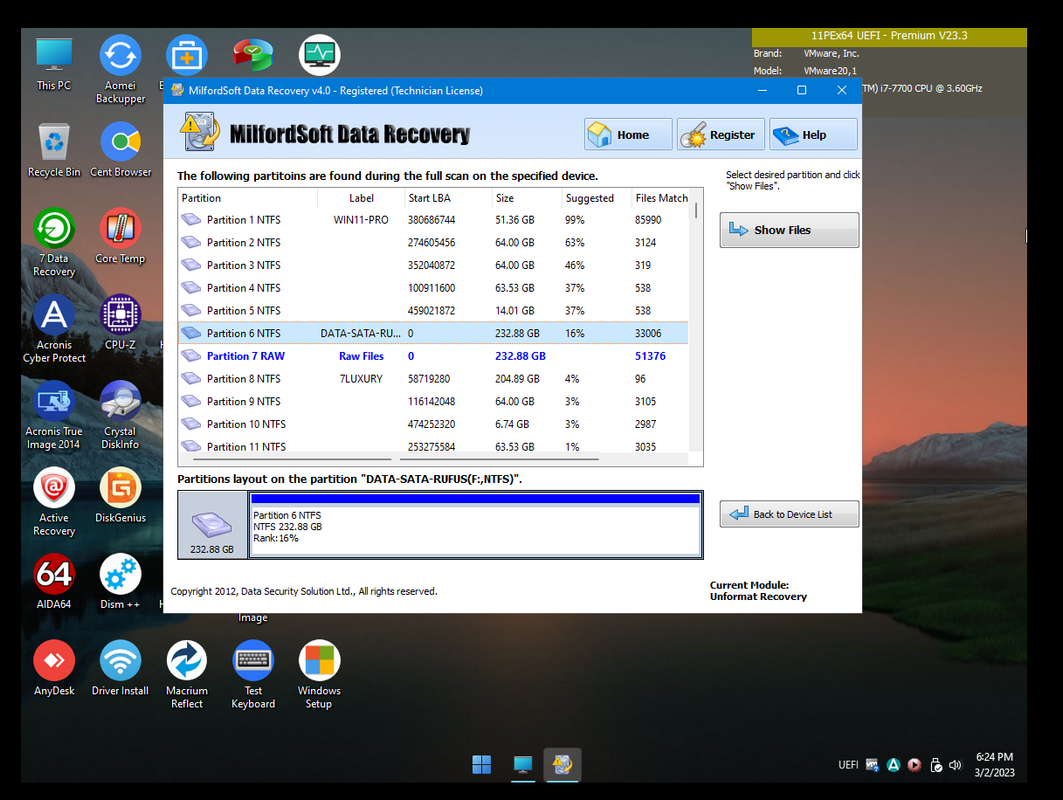Image resolution: width=1063 pixels, height=800 pixels.
Task: Click the 232.88 GB disk thumbnail
Action: (x=212, y=525)
